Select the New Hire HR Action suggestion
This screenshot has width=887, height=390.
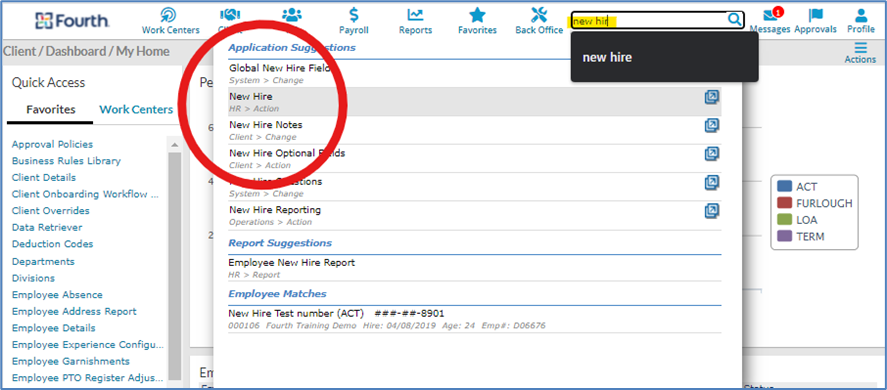pos(475,102)
